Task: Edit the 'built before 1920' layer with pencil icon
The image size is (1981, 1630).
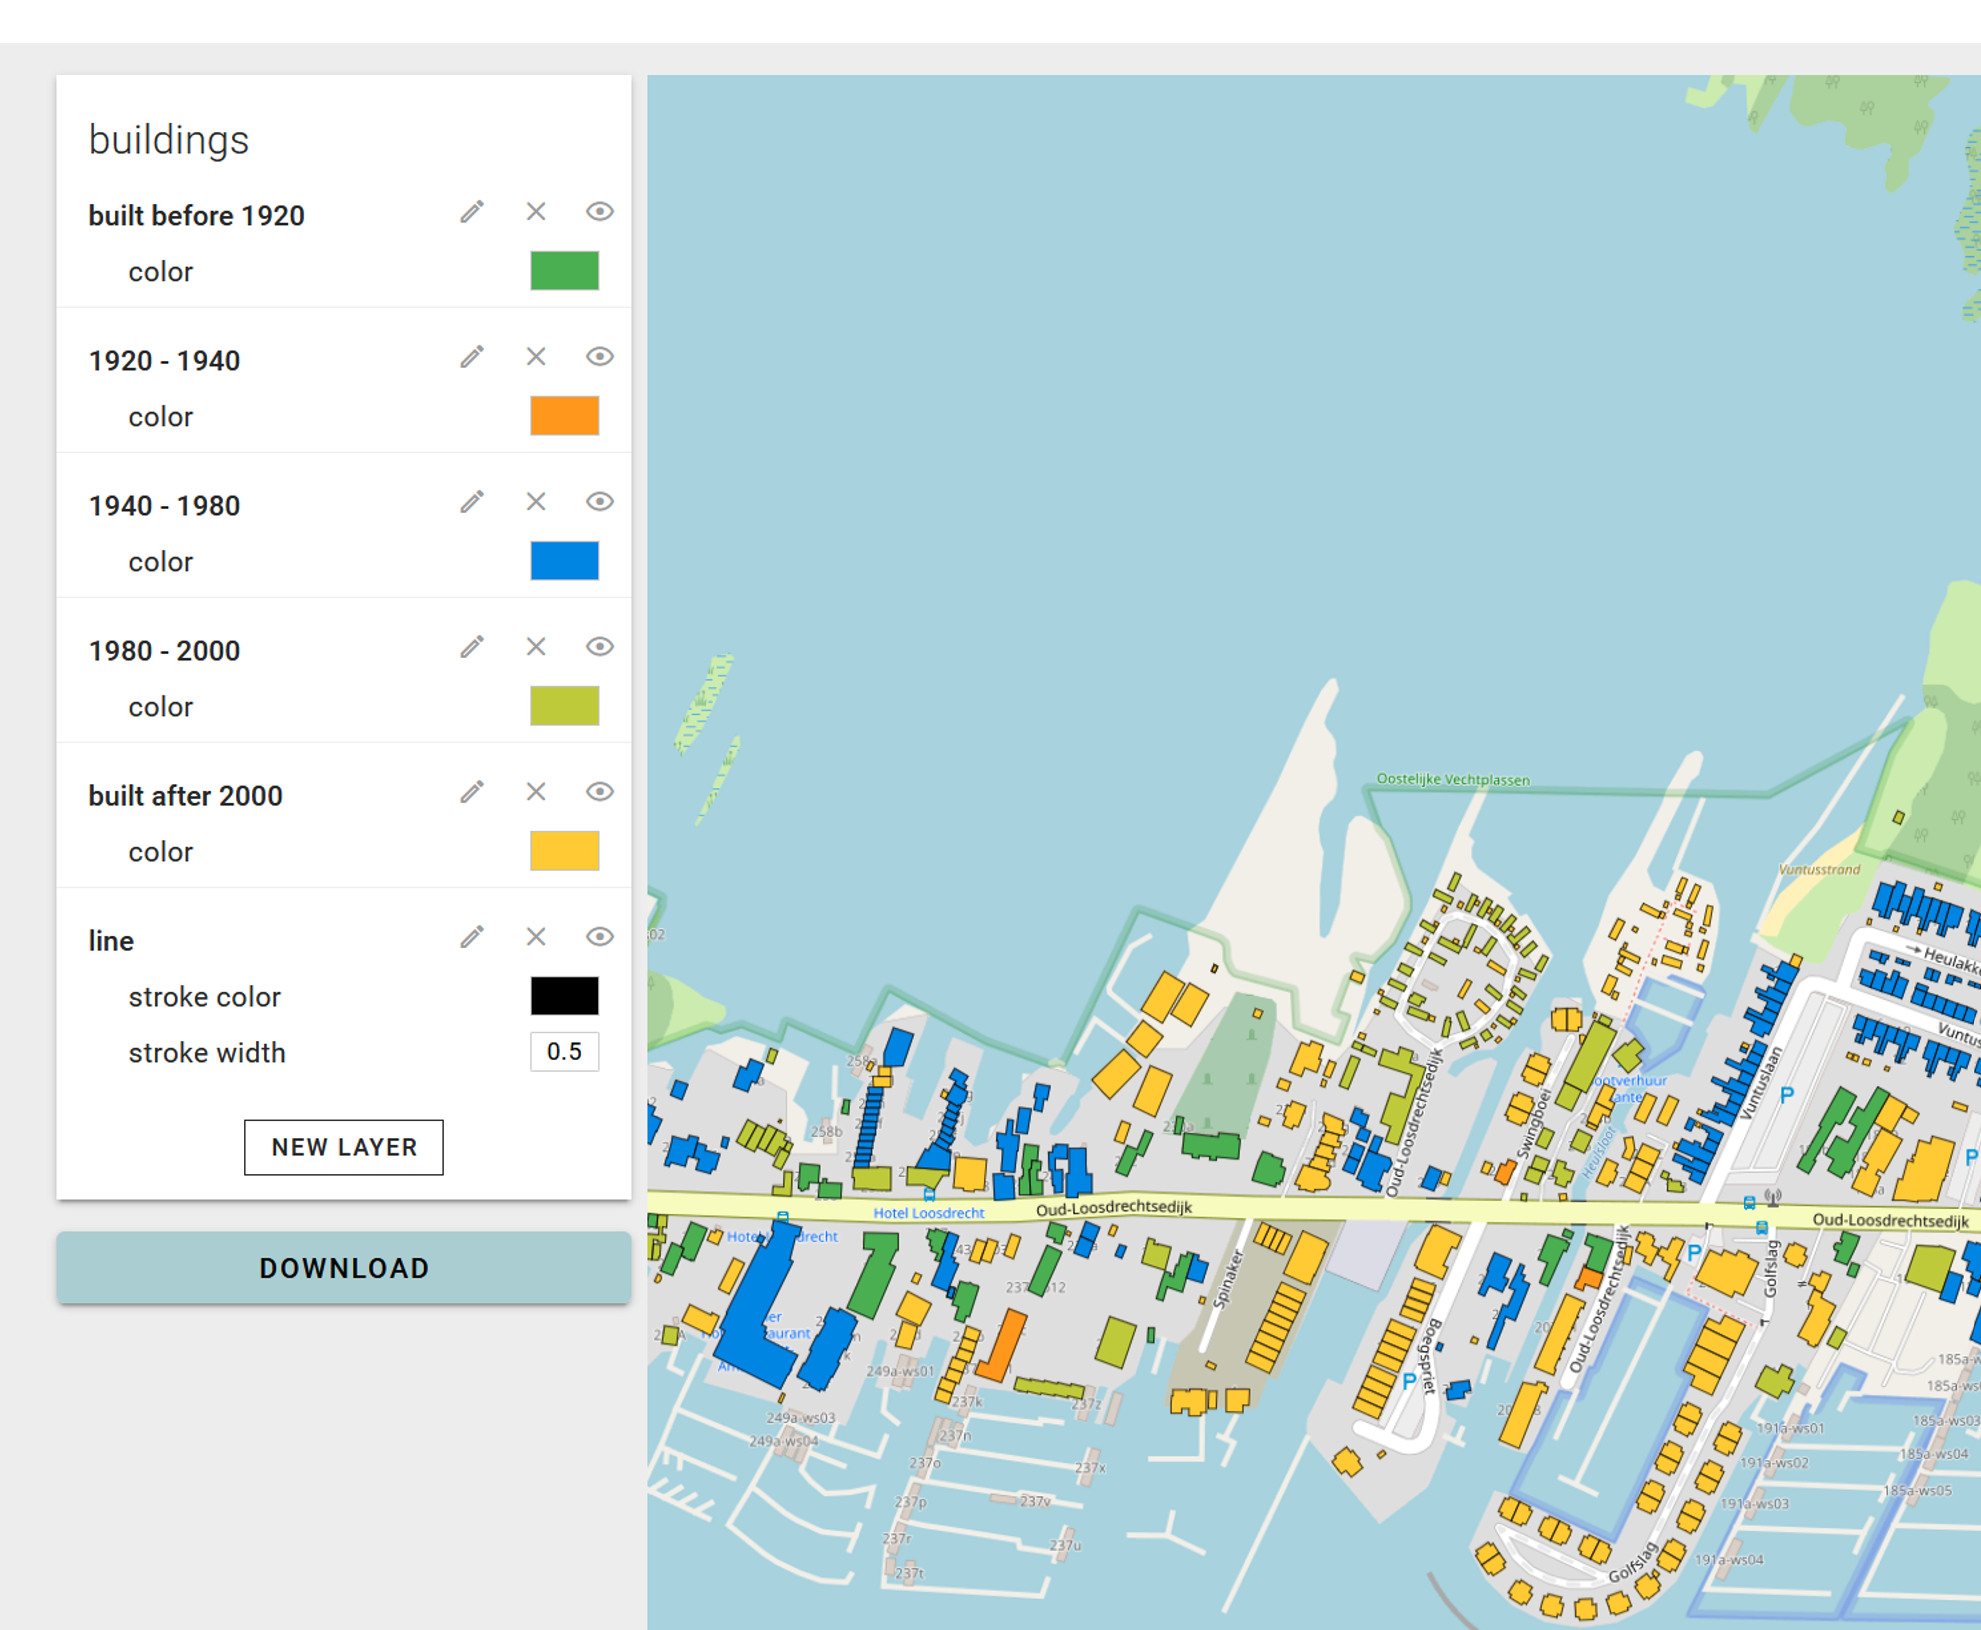Action: (x=472, y=212)
